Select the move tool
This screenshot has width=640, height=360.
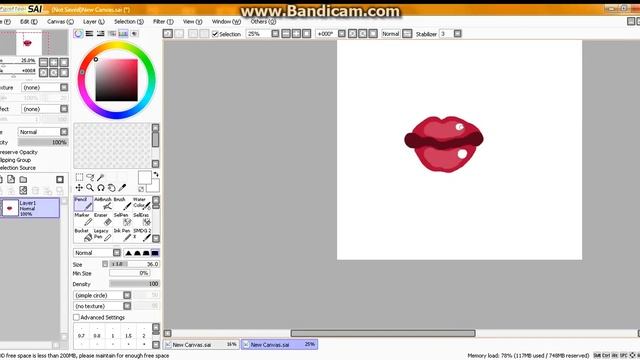click(79, 188)
